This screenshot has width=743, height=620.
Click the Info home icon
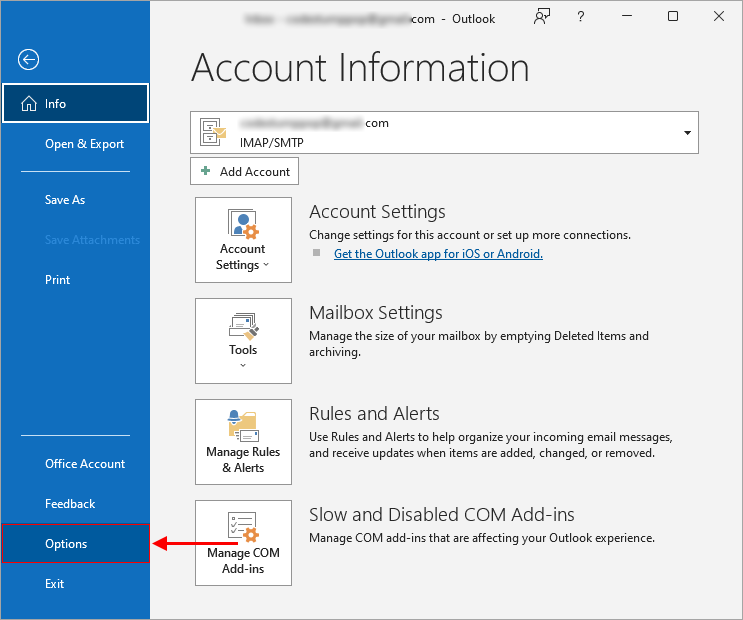[28, 104]
